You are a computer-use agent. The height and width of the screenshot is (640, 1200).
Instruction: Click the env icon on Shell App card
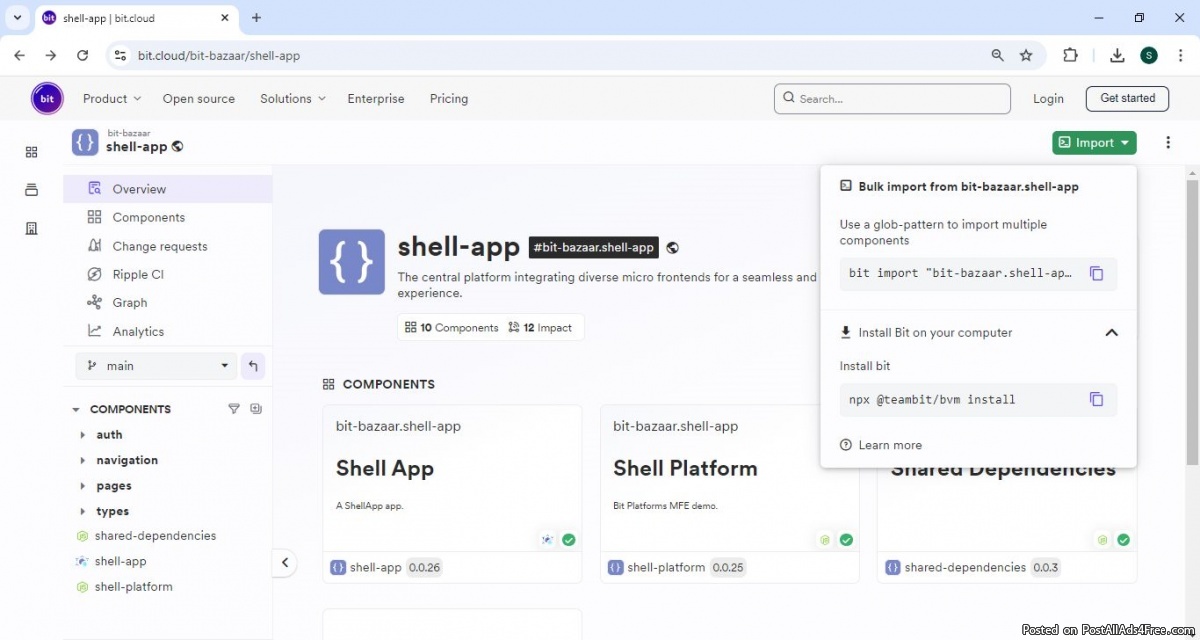point(547,540)
